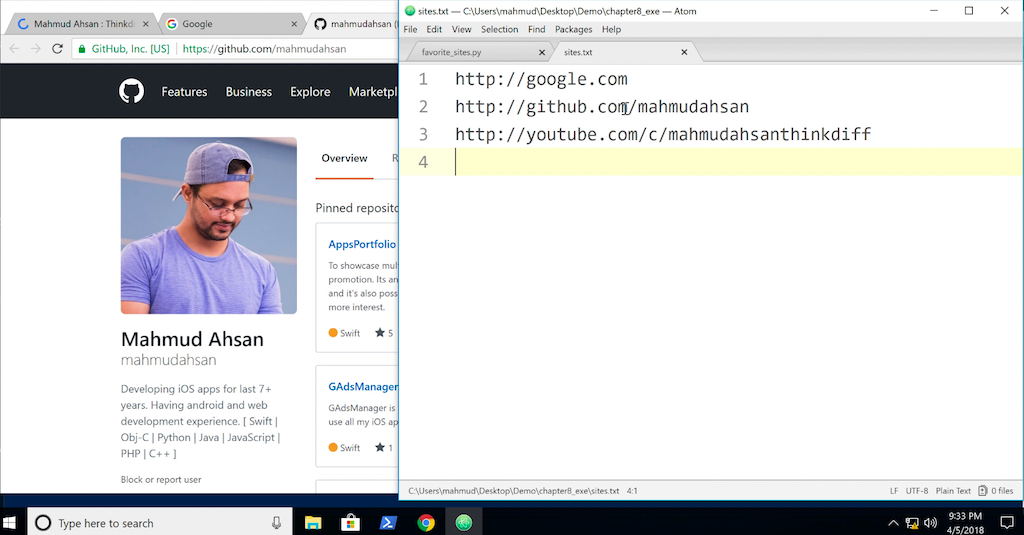Show hidden system tray icons
1024x535 pixels.
[x=893, y=523]
